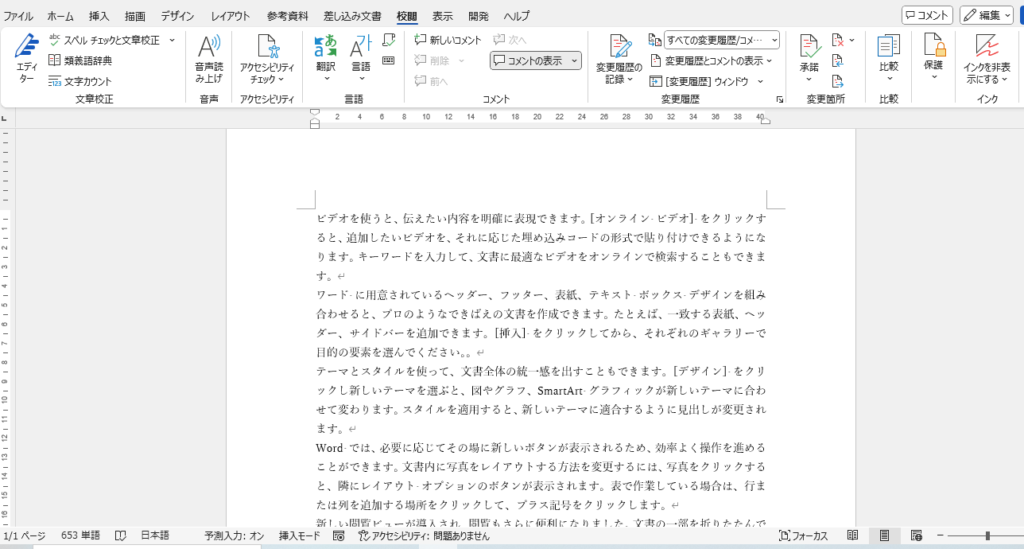Open the Translate (翻訳) tool

pyautogui.click(x=325, y=59)
